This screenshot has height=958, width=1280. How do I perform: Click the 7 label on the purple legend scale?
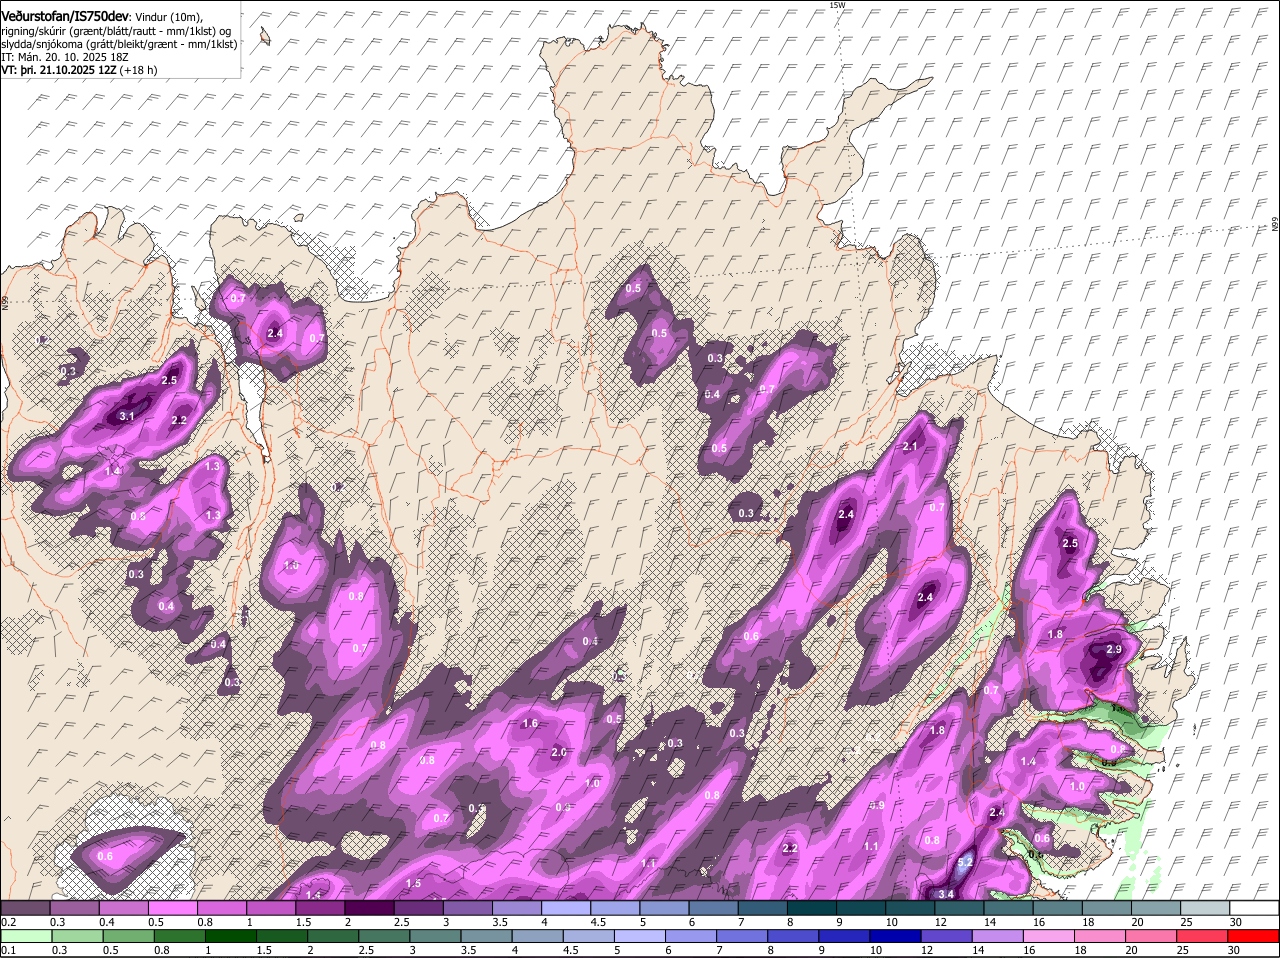pyautogui.click(x=741, y=921)
